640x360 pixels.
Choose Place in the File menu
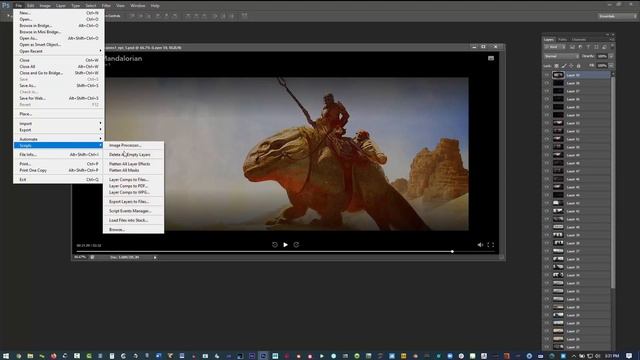point(58,114)
